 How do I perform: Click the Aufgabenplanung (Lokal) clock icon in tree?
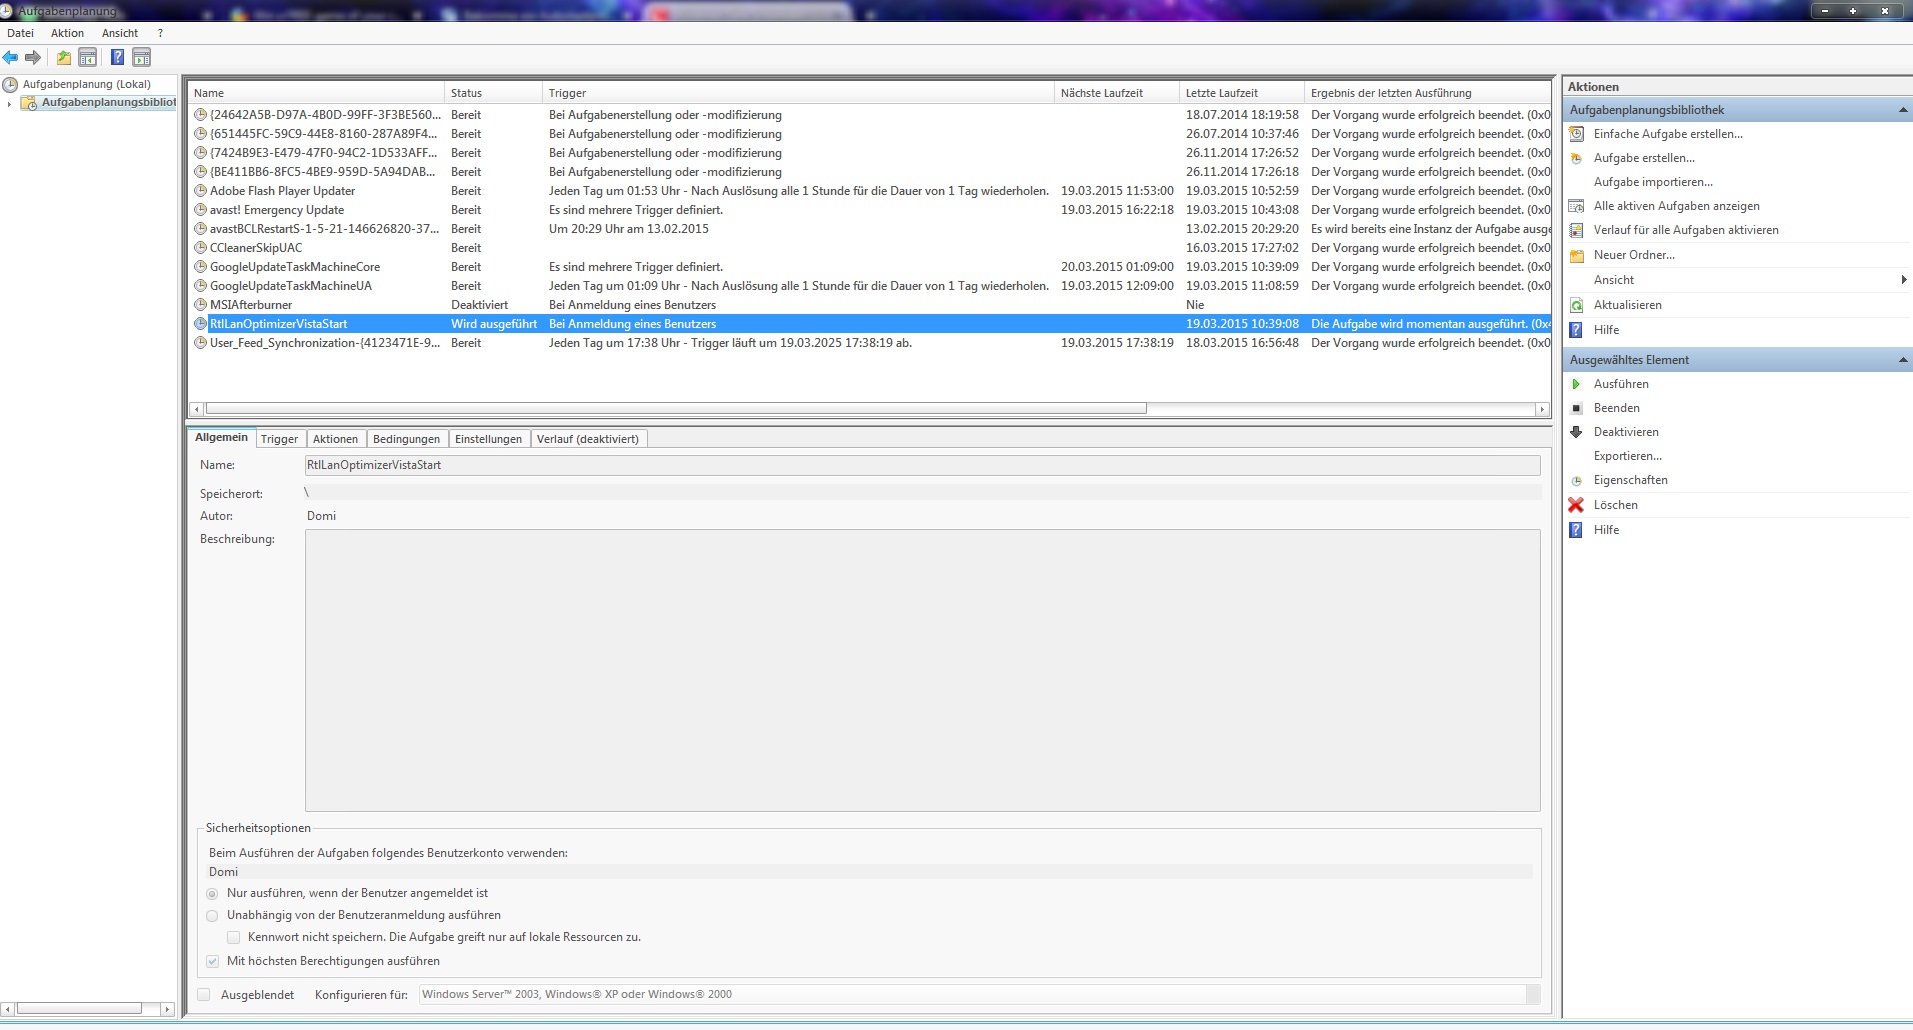pyautogui.click(x=11, y=84)
